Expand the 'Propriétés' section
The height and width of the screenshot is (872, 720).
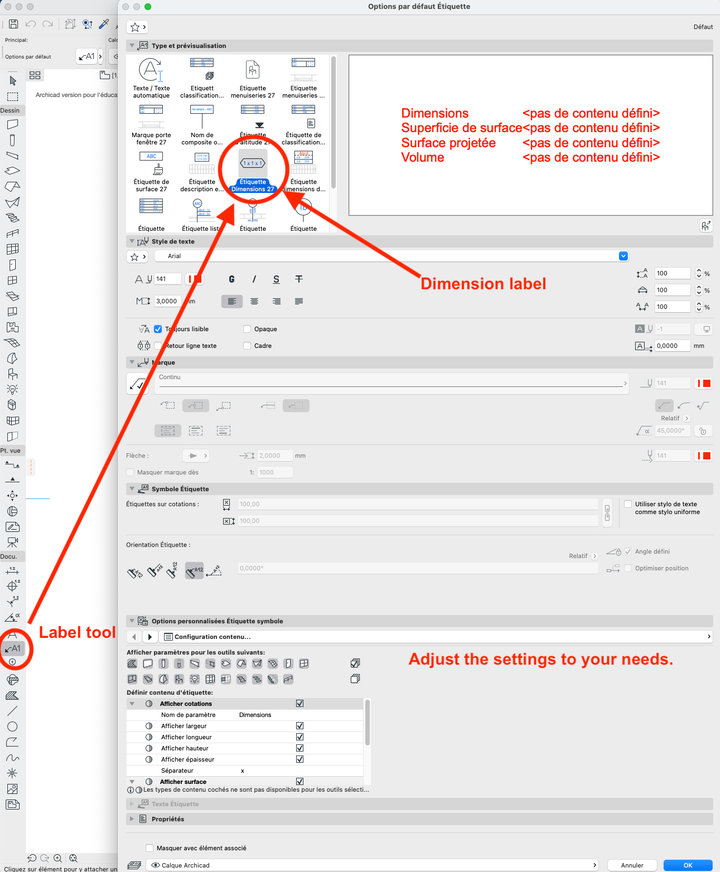(x=132, y=819)
